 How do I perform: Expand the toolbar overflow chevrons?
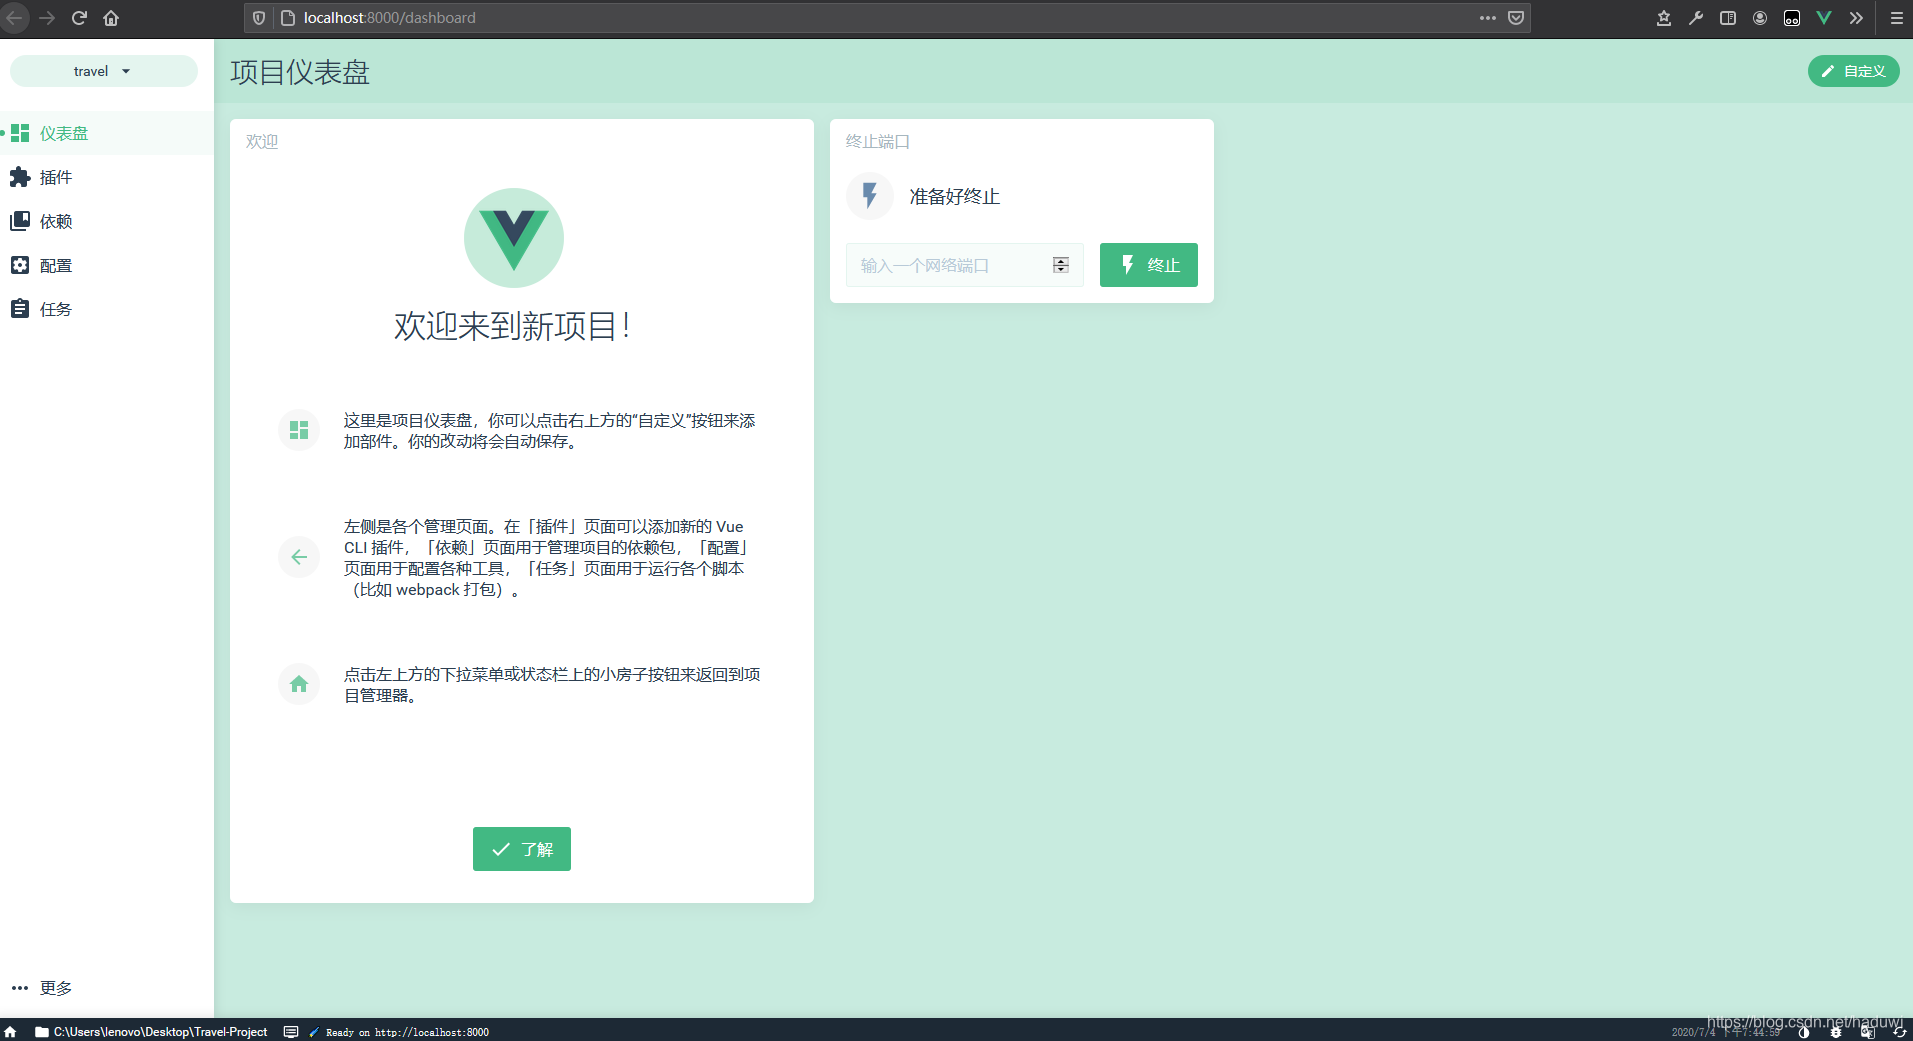[x=1856, y=18]
